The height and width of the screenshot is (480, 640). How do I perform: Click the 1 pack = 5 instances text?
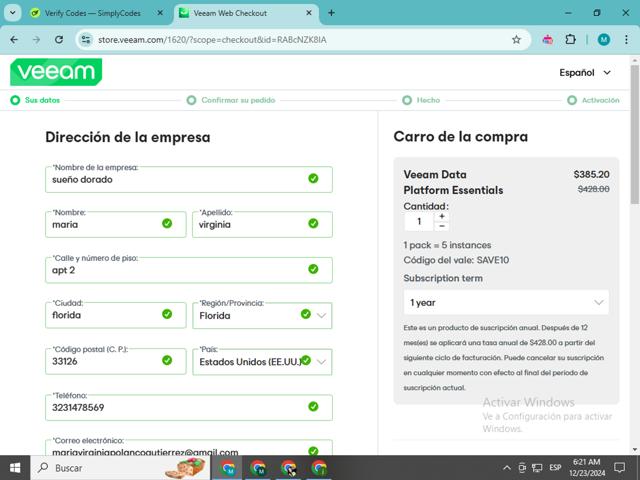(447, 245)
